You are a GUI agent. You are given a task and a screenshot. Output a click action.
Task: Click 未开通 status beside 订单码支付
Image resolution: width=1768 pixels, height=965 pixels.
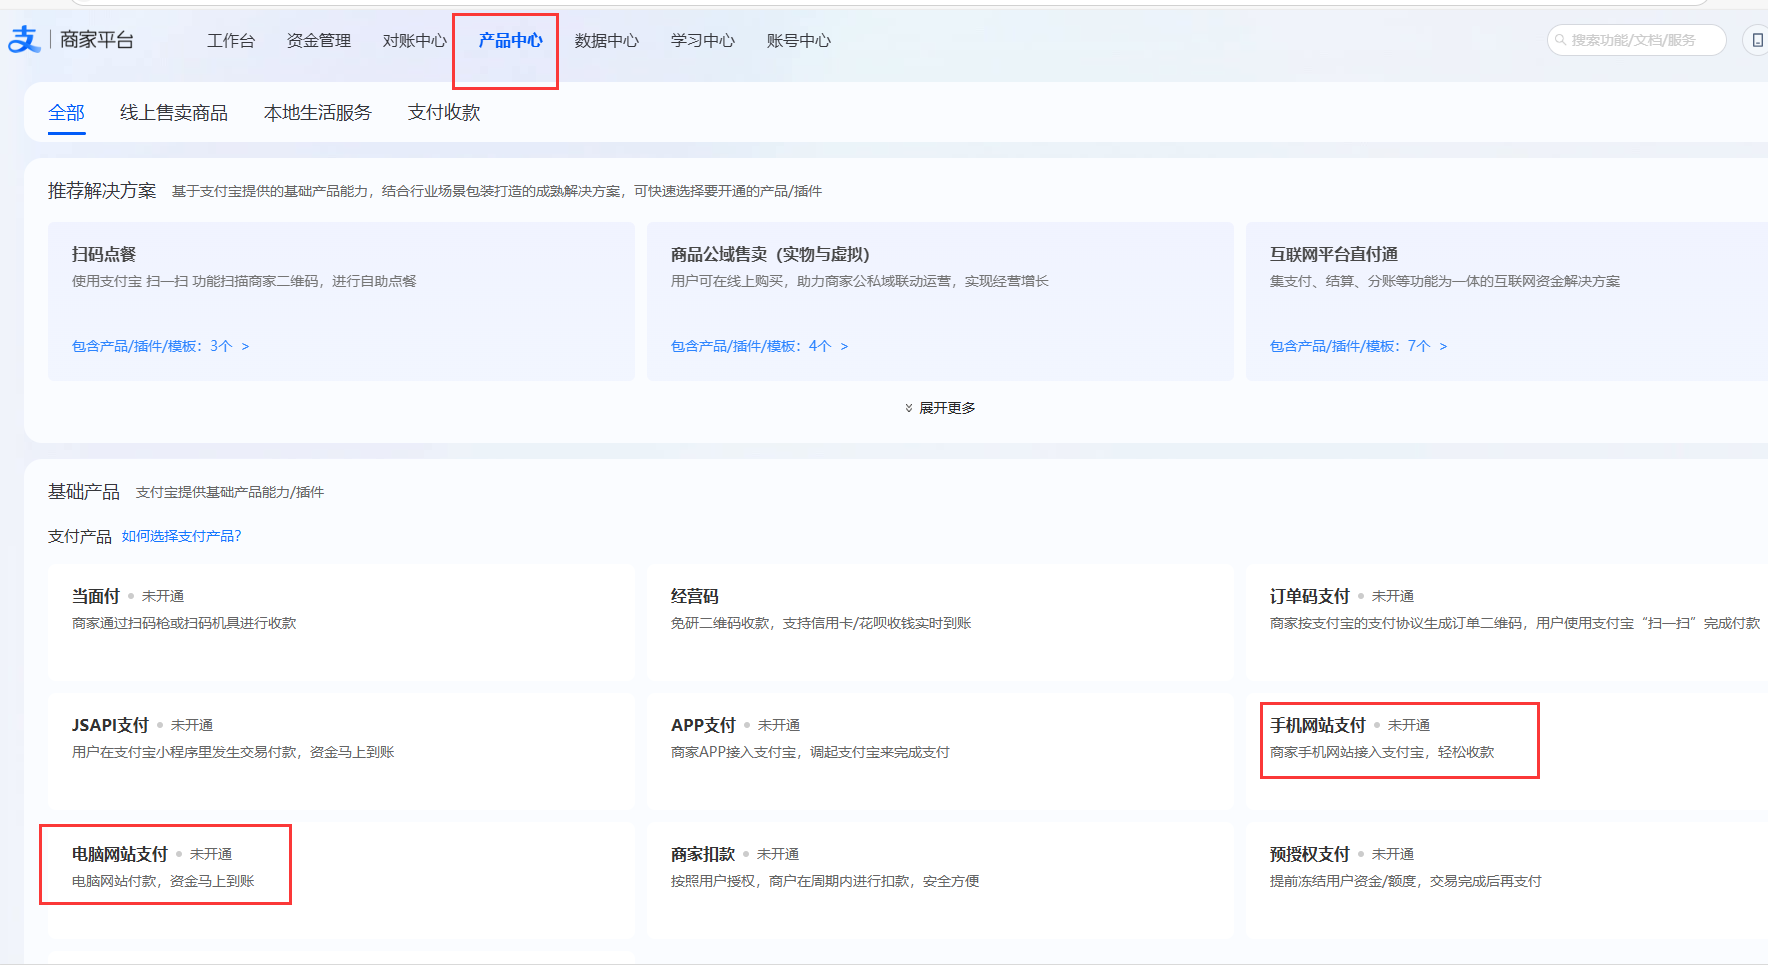pyautogui.click(x=1393, y=596)
